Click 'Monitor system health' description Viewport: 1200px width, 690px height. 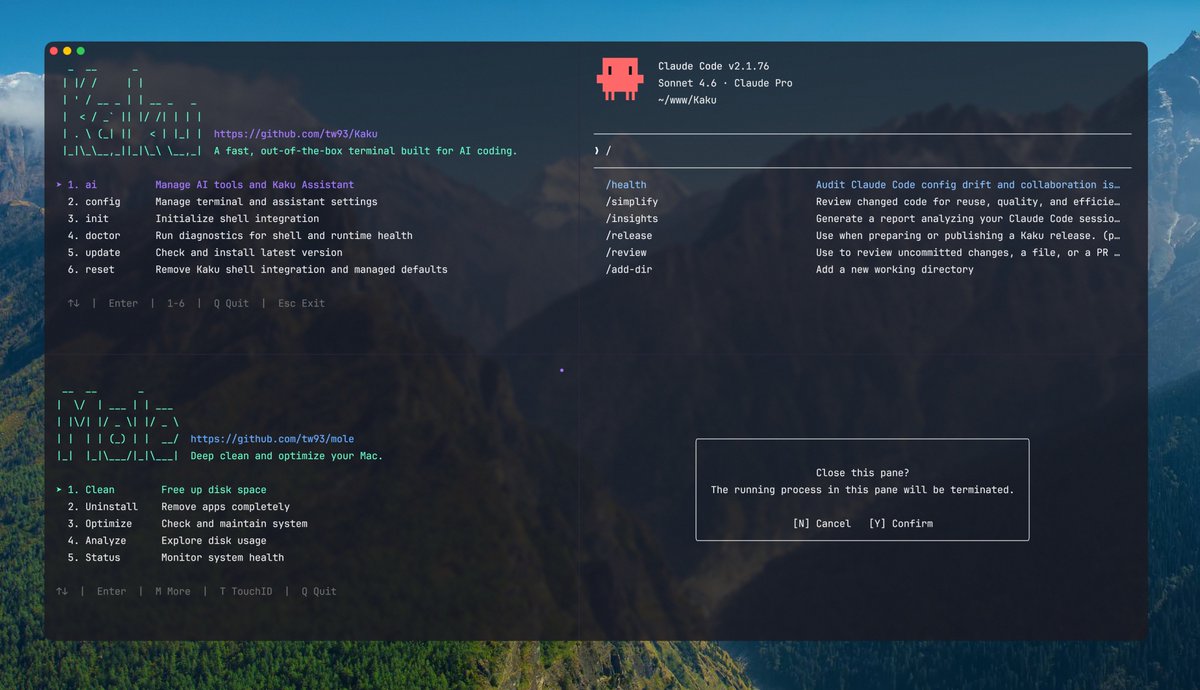(x=223, y=558)
